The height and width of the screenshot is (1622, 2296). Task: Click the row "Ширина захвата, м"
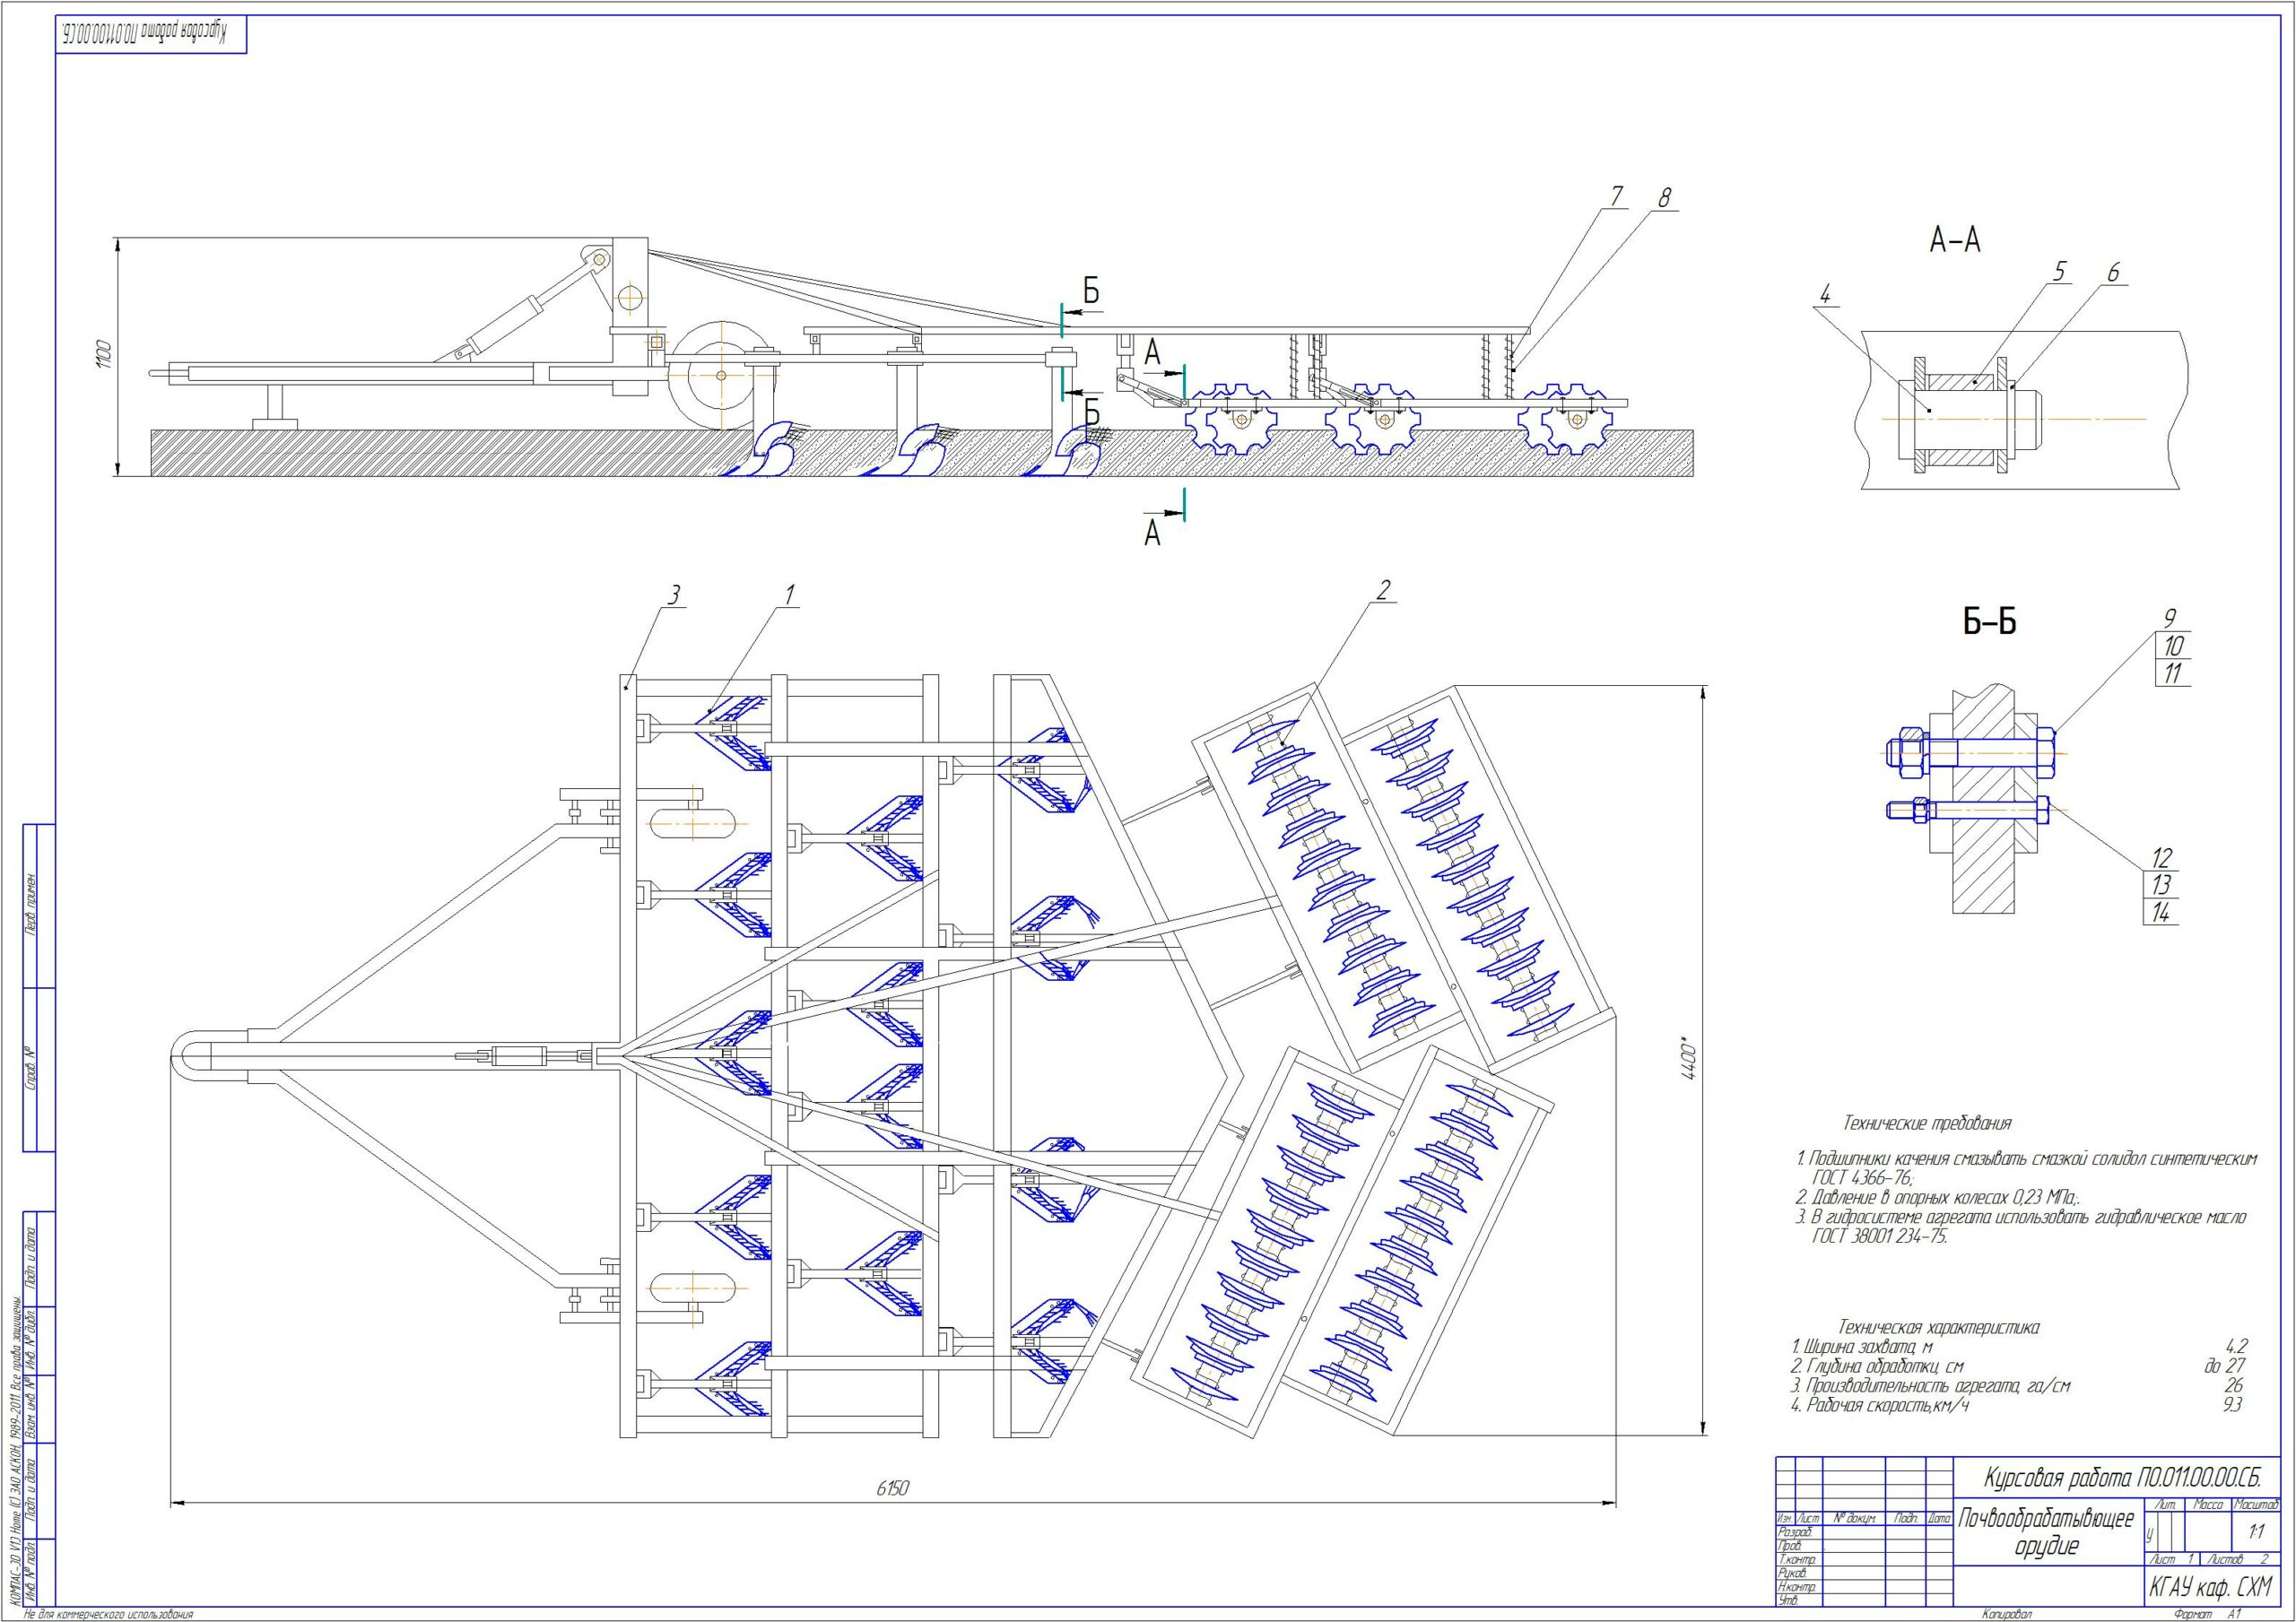[x=1860, y=1347]
